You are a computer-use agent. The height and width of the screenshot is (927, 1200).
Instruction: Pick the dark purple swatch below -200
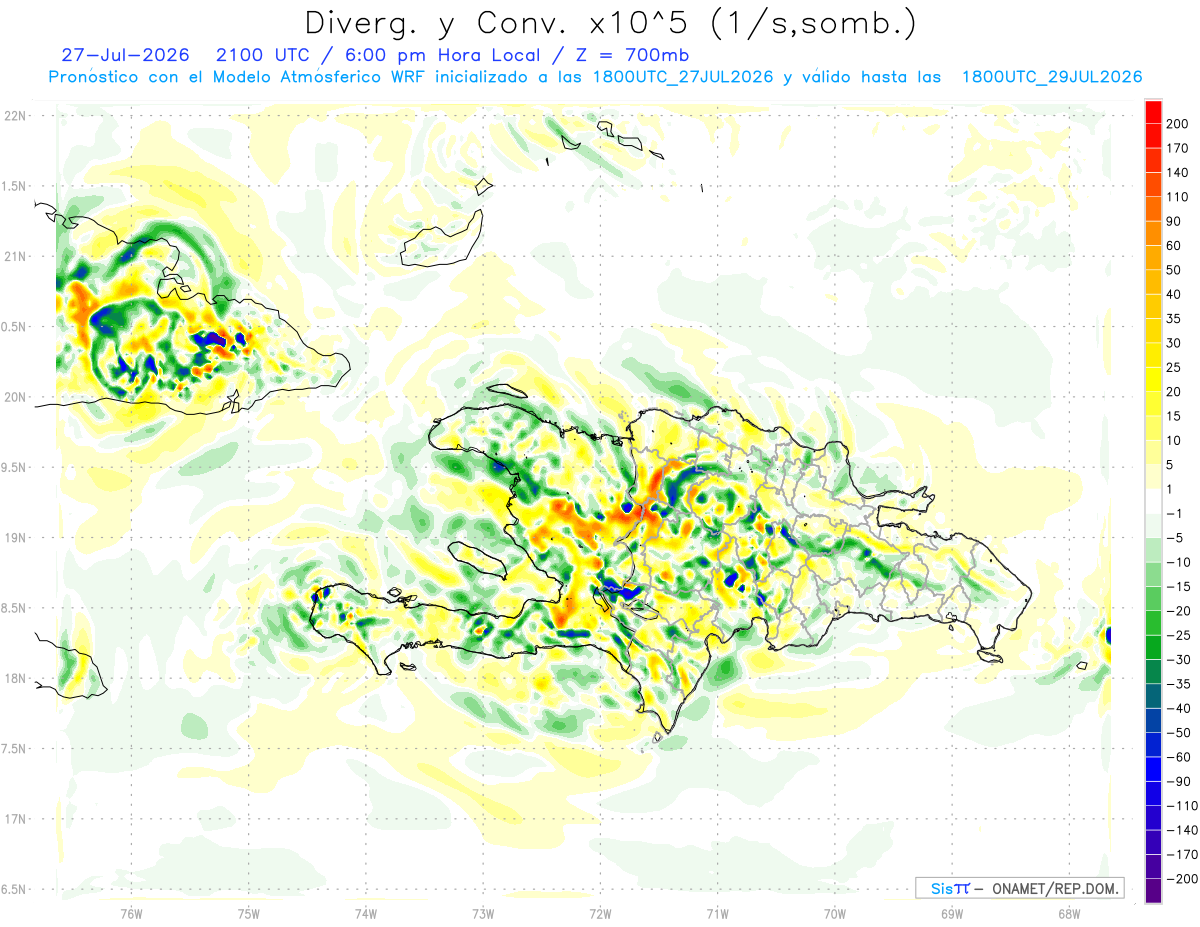pos(1153,890)
